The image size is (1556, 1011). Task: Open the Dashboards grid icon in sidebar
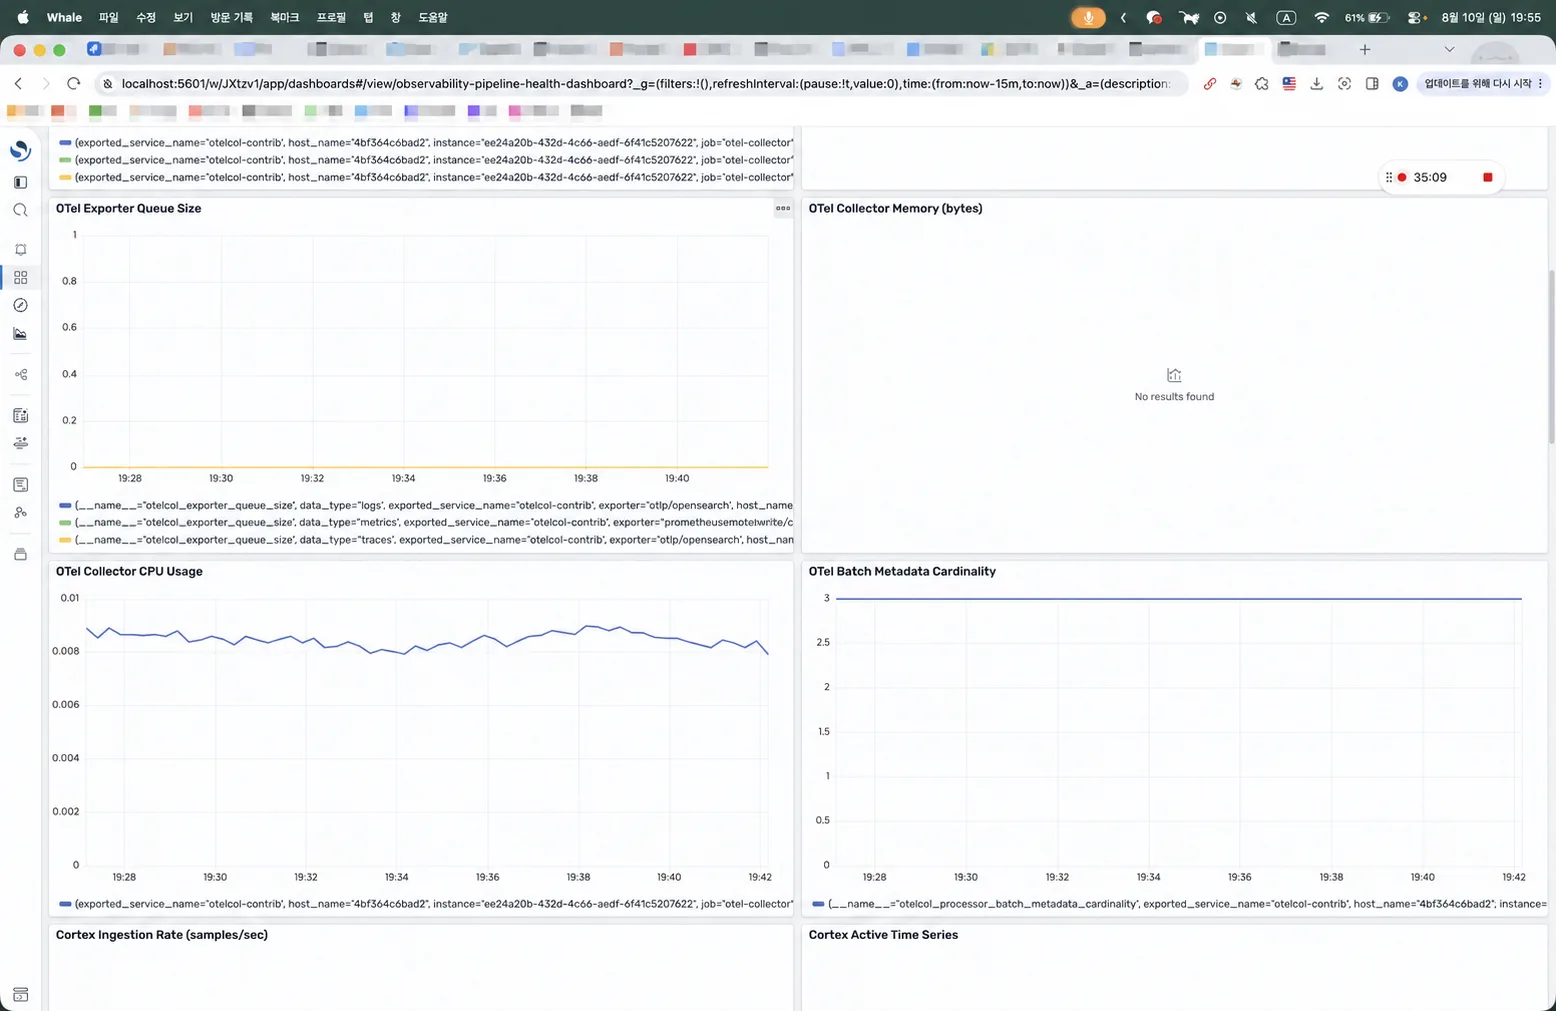tap(20, 277)
